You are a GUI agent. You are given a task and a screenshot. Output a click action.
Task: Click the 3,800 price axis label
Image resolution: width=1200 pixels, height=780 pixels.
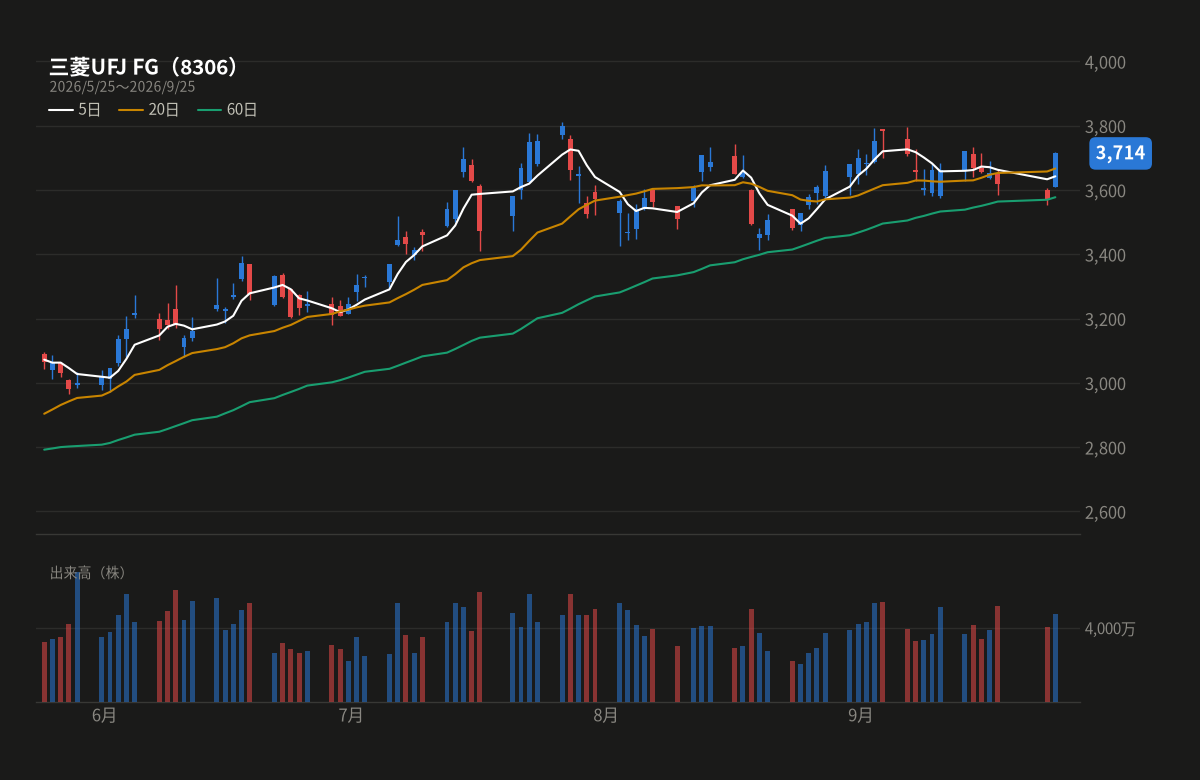click(1105, 127)
